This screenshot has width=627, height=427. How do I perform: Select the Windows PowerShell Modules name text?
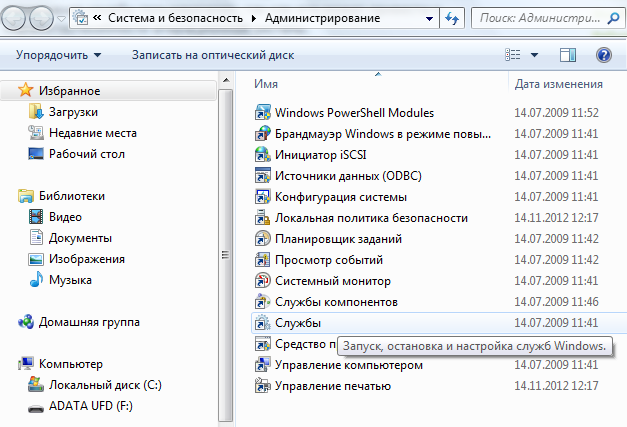click(x=354, y=113)
